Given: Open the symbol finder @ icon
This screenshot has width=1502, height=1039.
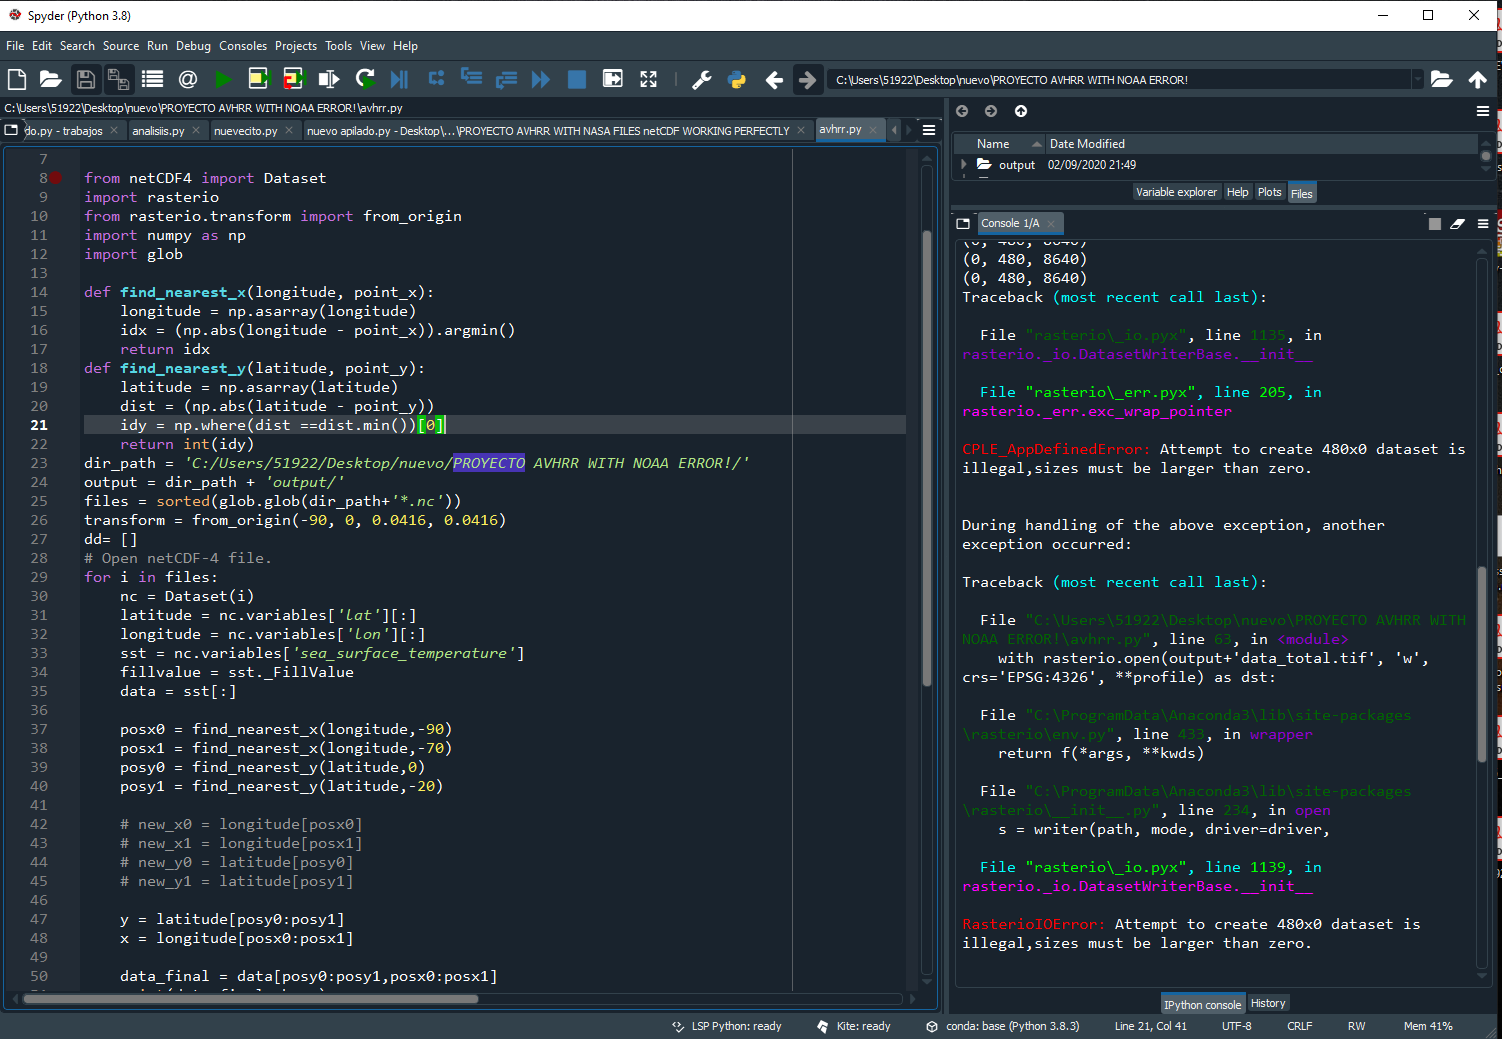Looking at the screenshot, I should click(x=187, y=79).
